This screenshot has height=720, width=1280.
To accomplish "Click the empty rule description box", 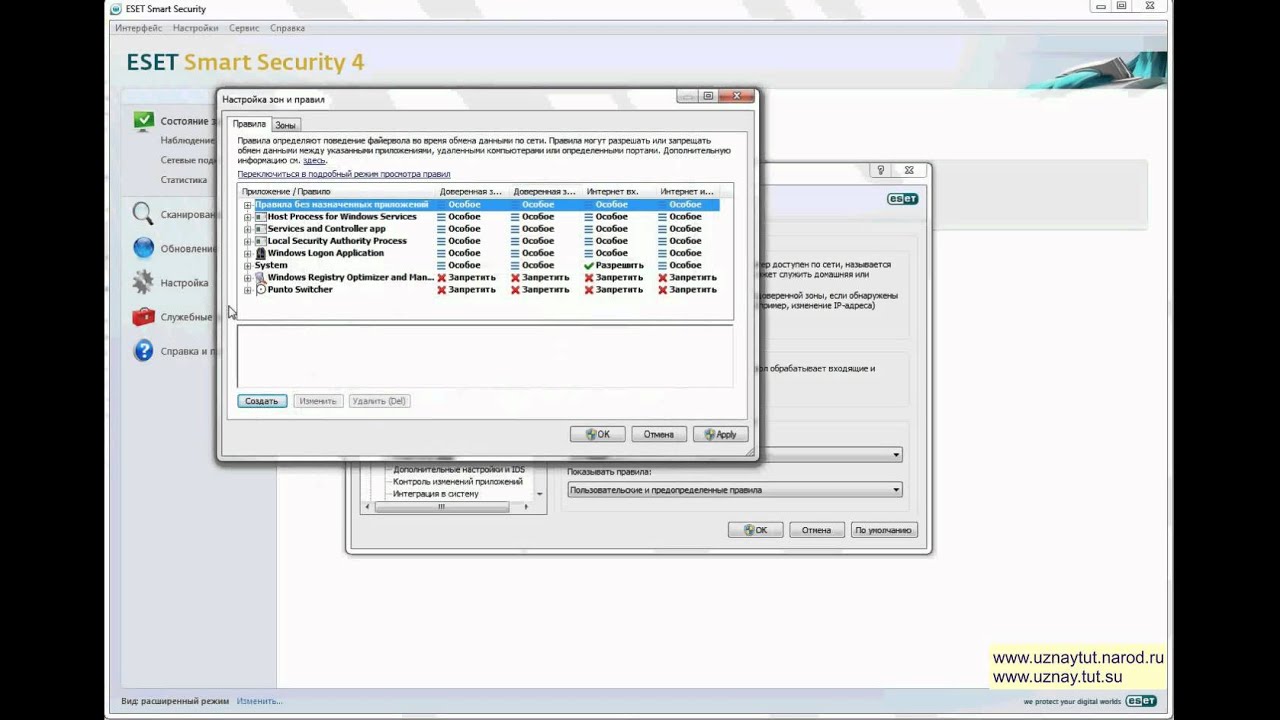I will [x=485, y=355].
